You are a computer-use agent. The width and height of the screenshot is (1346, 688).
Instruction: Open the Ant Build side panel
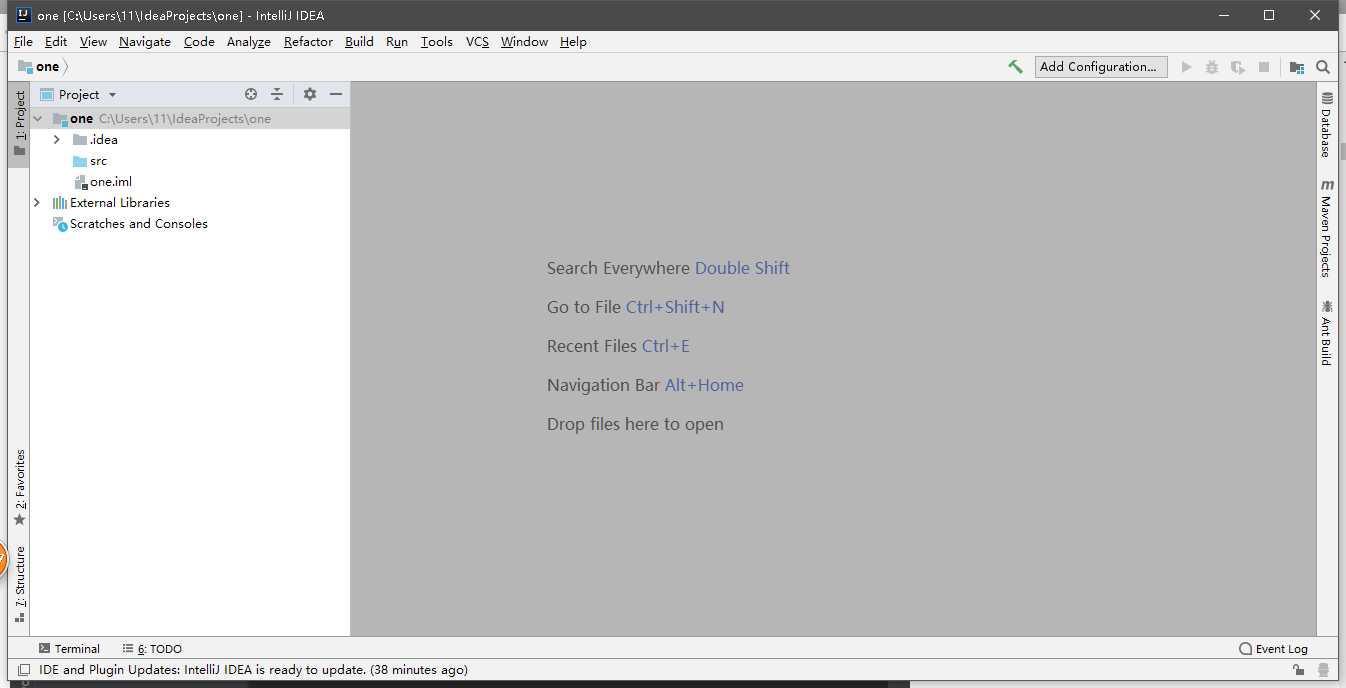[1327, 332]
